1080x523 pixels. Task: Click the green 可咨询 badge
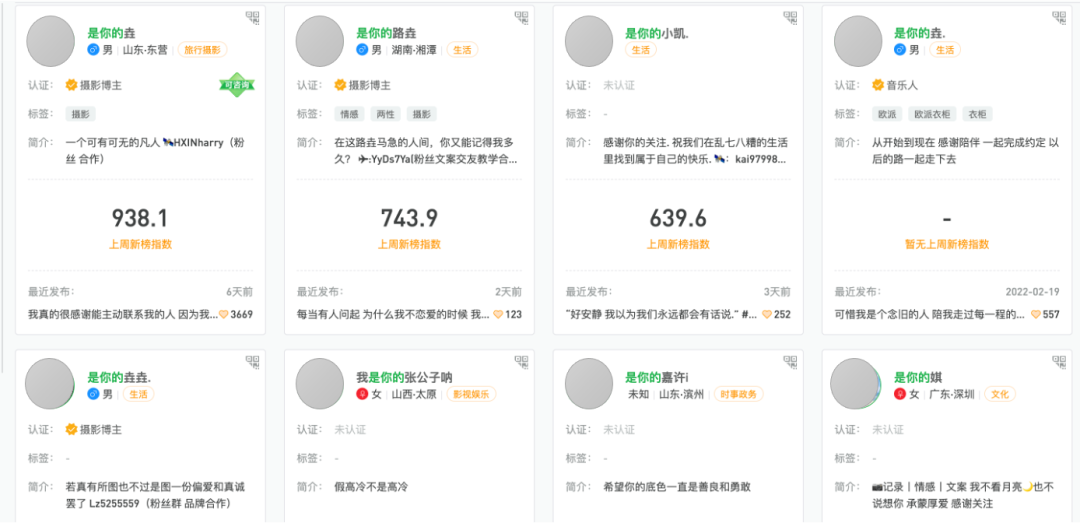tap(237, 85)
